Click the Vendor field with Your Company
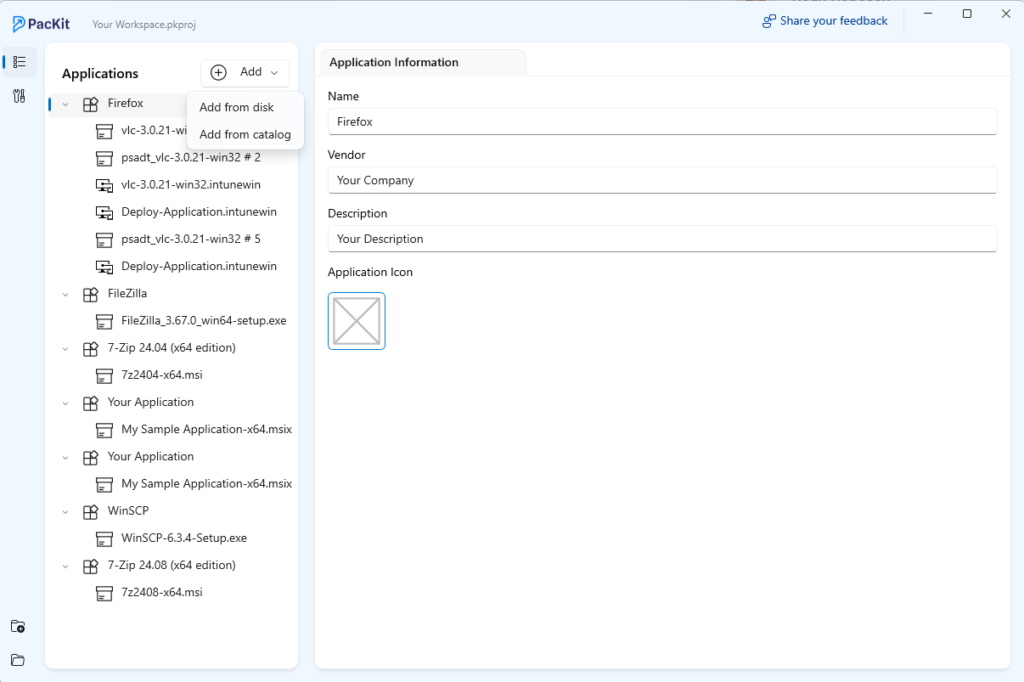Viewport: 1024px width, 682px height. (x=662, y=181)
